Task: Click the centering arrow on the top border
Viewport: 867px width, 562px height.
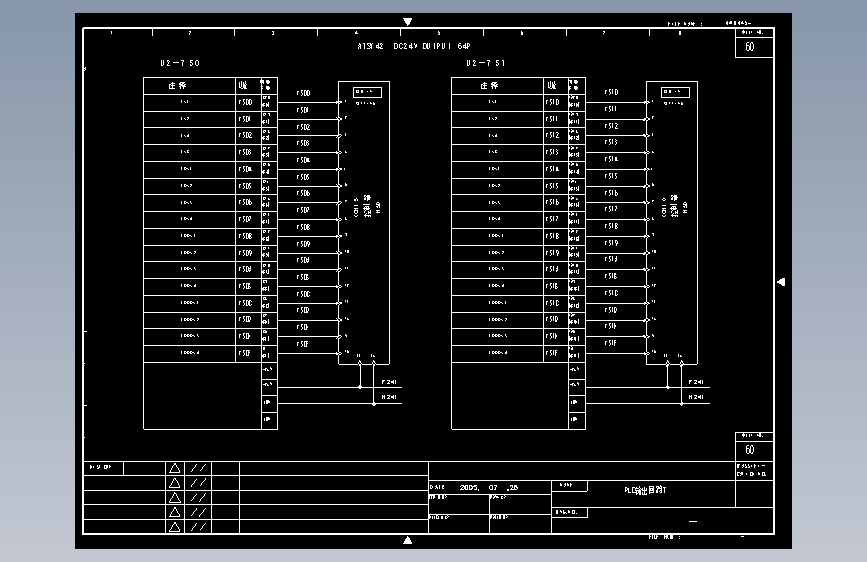Action: coord(408,22)
